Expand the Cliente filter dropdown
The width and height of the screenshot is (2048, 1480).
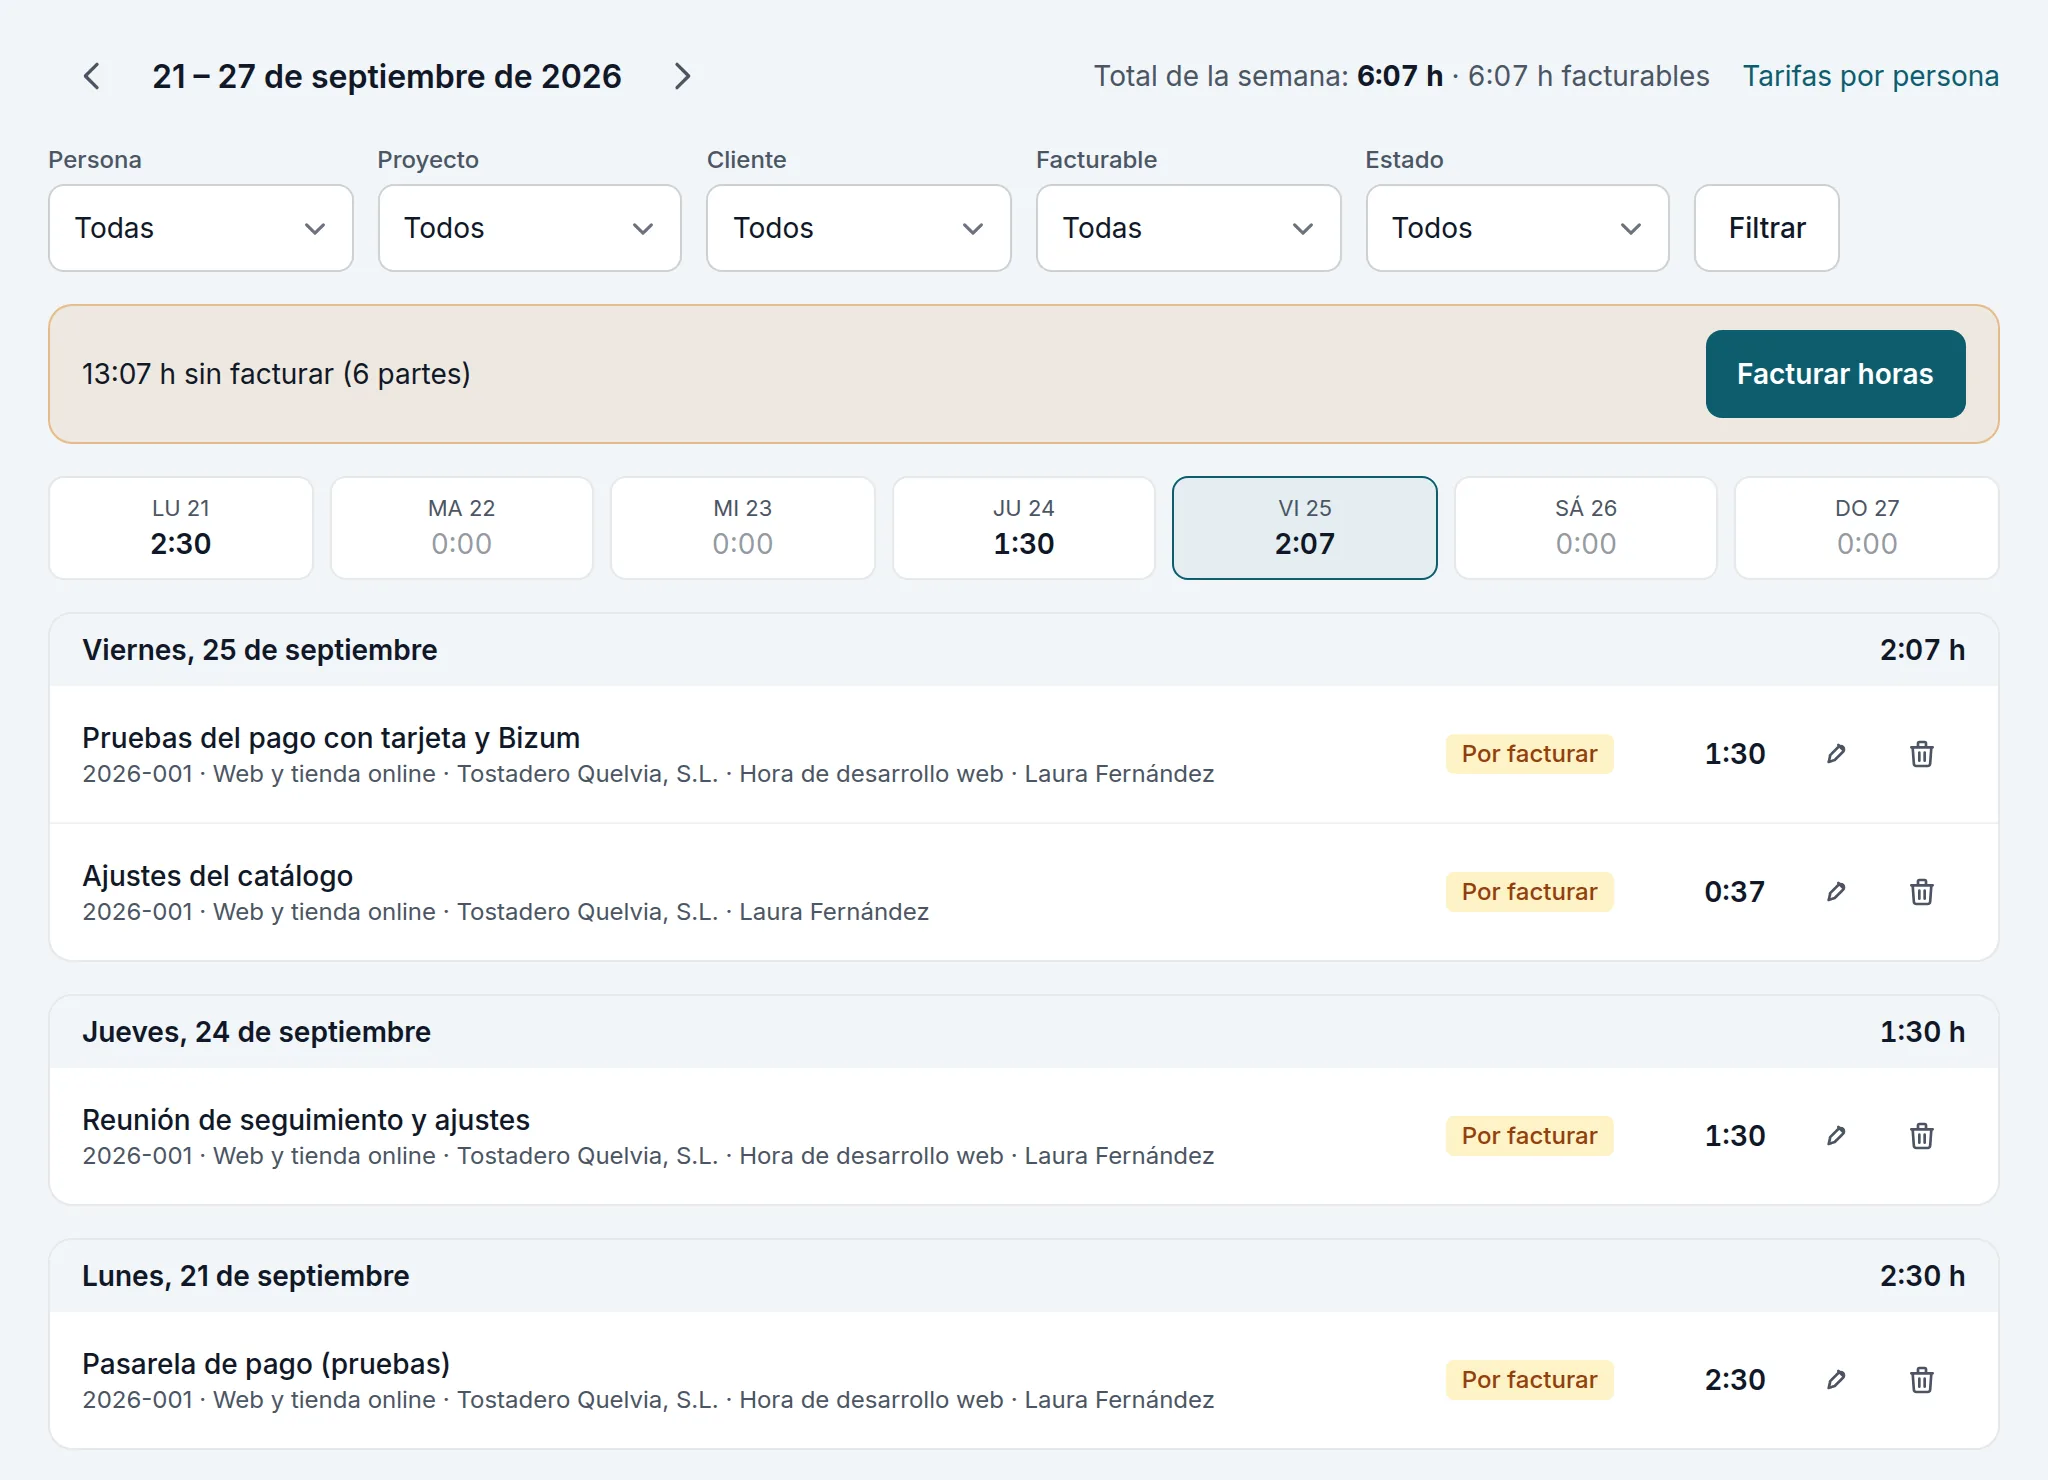(x=859, y=228)
